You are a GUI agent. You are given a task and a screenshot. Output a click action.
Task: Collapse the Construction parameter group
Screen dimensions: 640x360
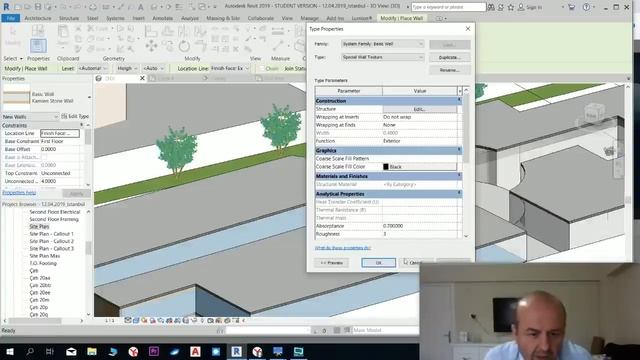tap(459, 100)
